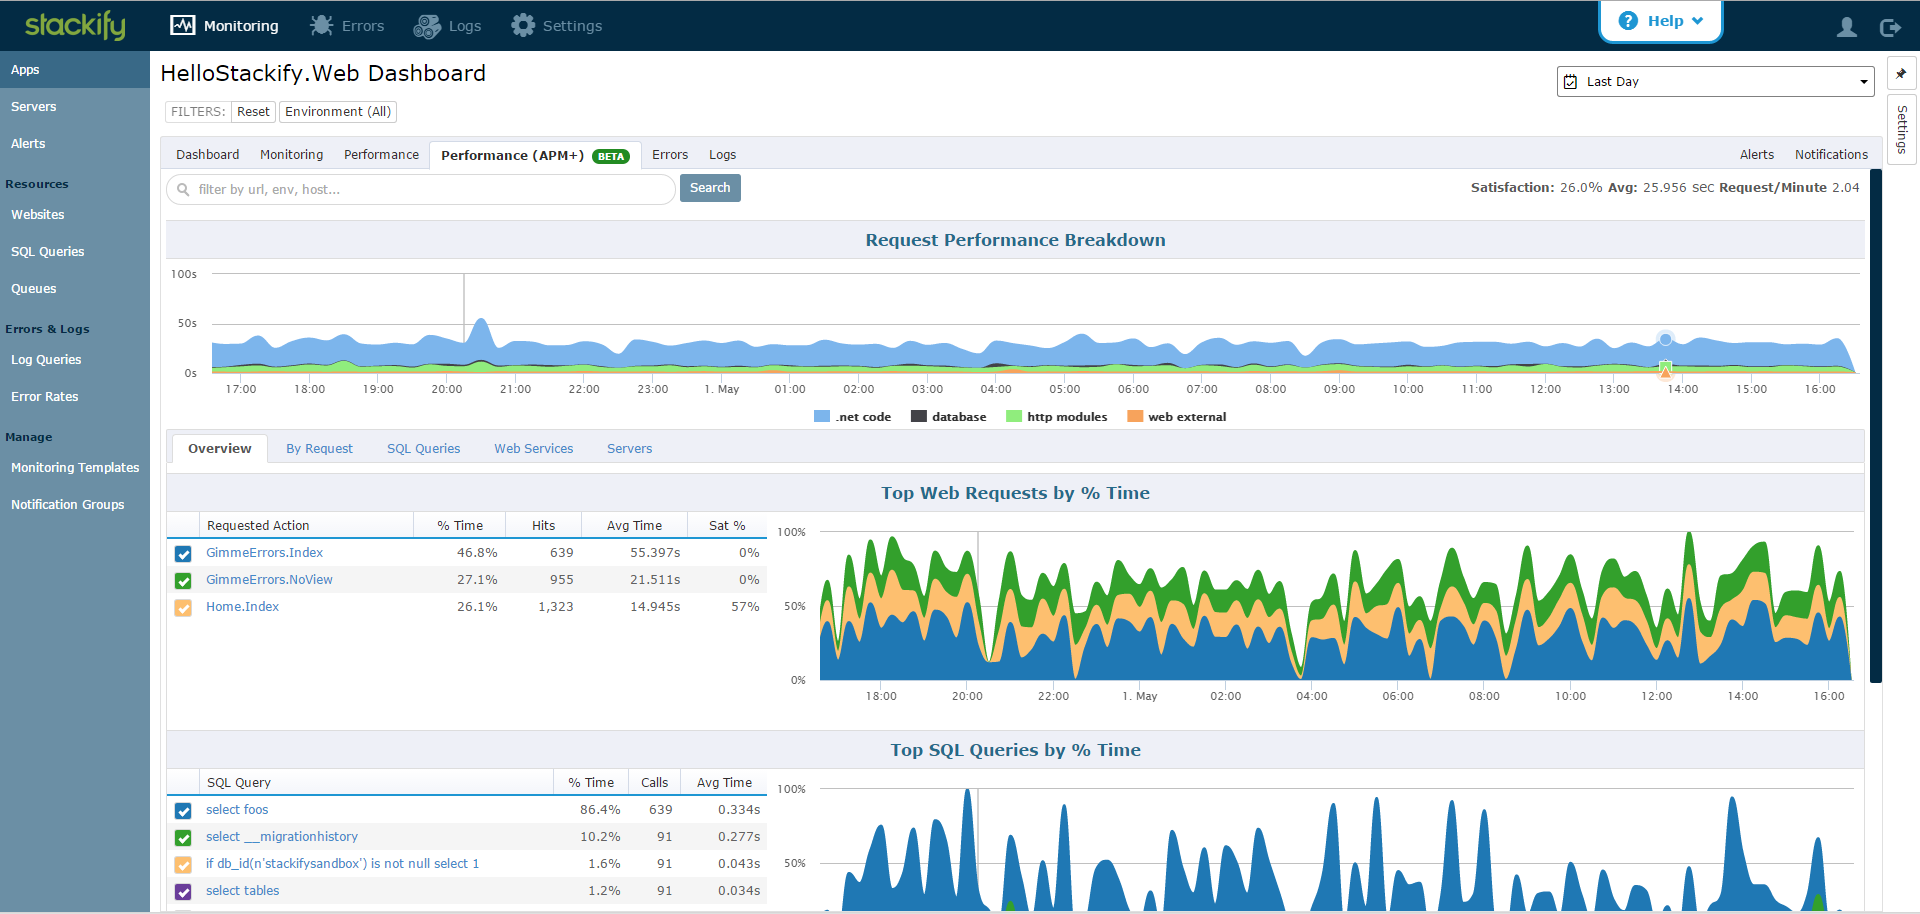
Task: Open Errors via bug icon
Action: click(x=322, y=25)
